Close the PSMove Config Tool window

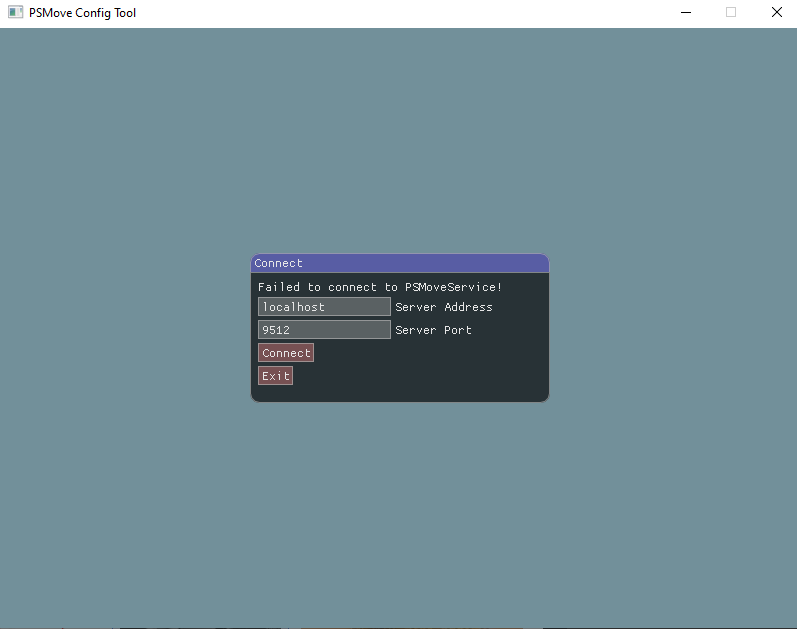[x=776, y=13]
